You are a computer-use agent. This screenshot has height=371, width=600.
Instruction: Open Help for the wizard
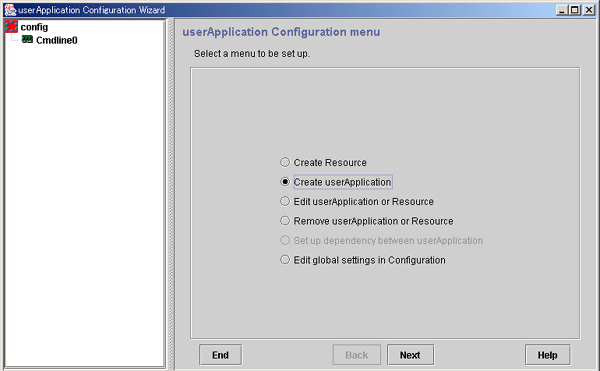[547, 355]
